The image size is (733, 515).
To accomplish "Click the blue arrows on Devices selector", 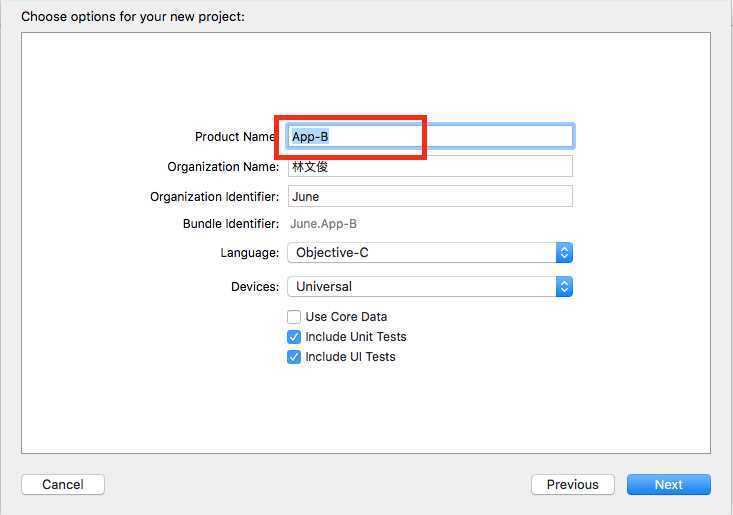I will [x=564, y=287].
